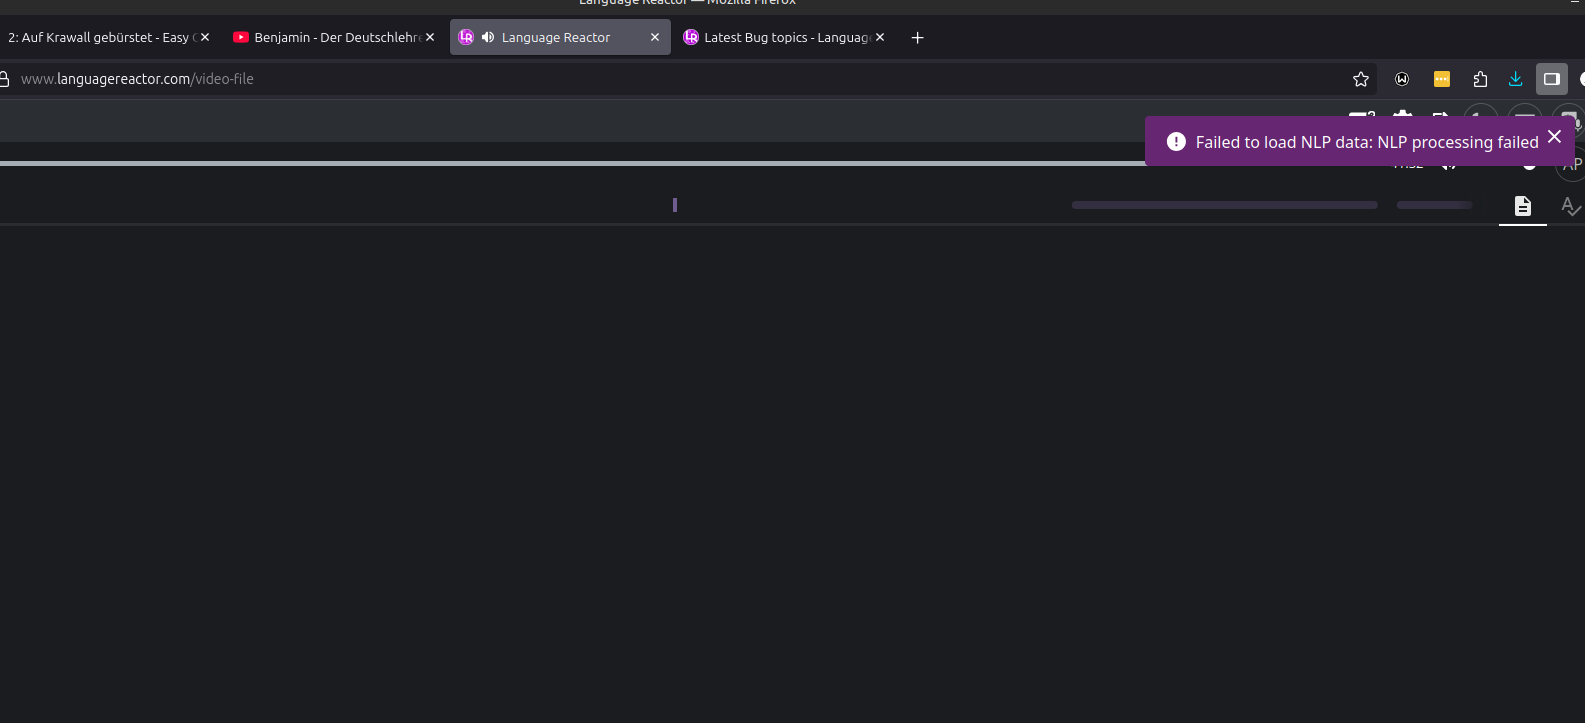Dismiss the NLP processing failed notification
The width and height of the screenshot is (1585, 723).
[1554, 137]
